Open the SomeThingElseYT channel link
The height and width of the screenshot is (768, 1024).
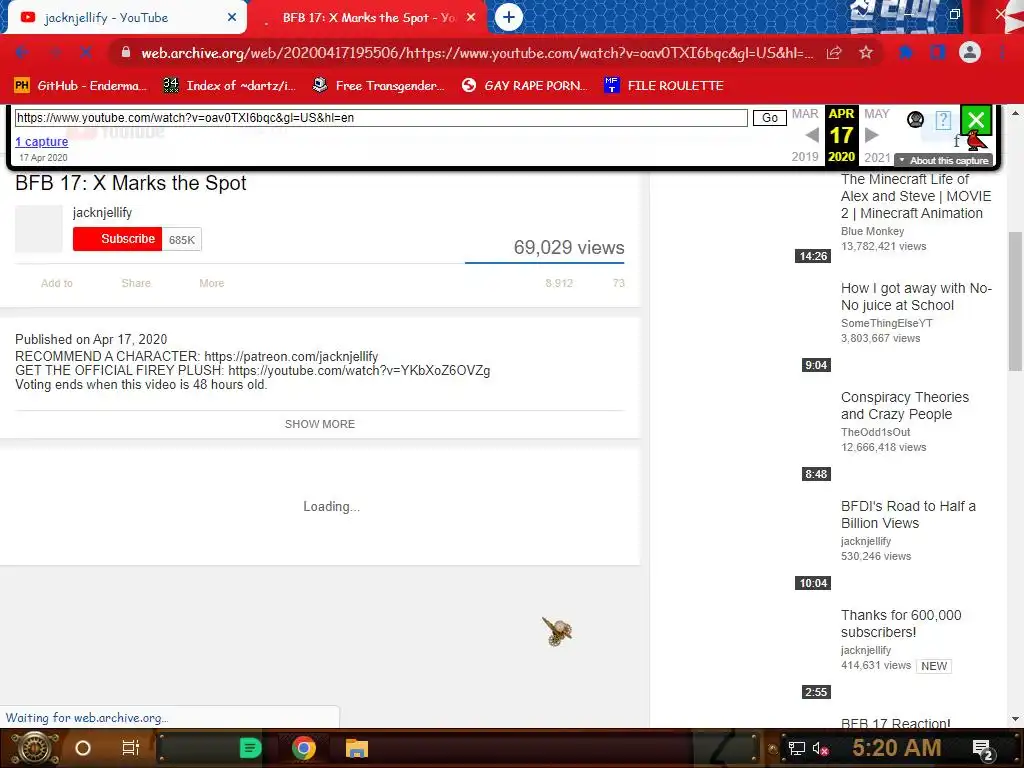pos(887,323)
